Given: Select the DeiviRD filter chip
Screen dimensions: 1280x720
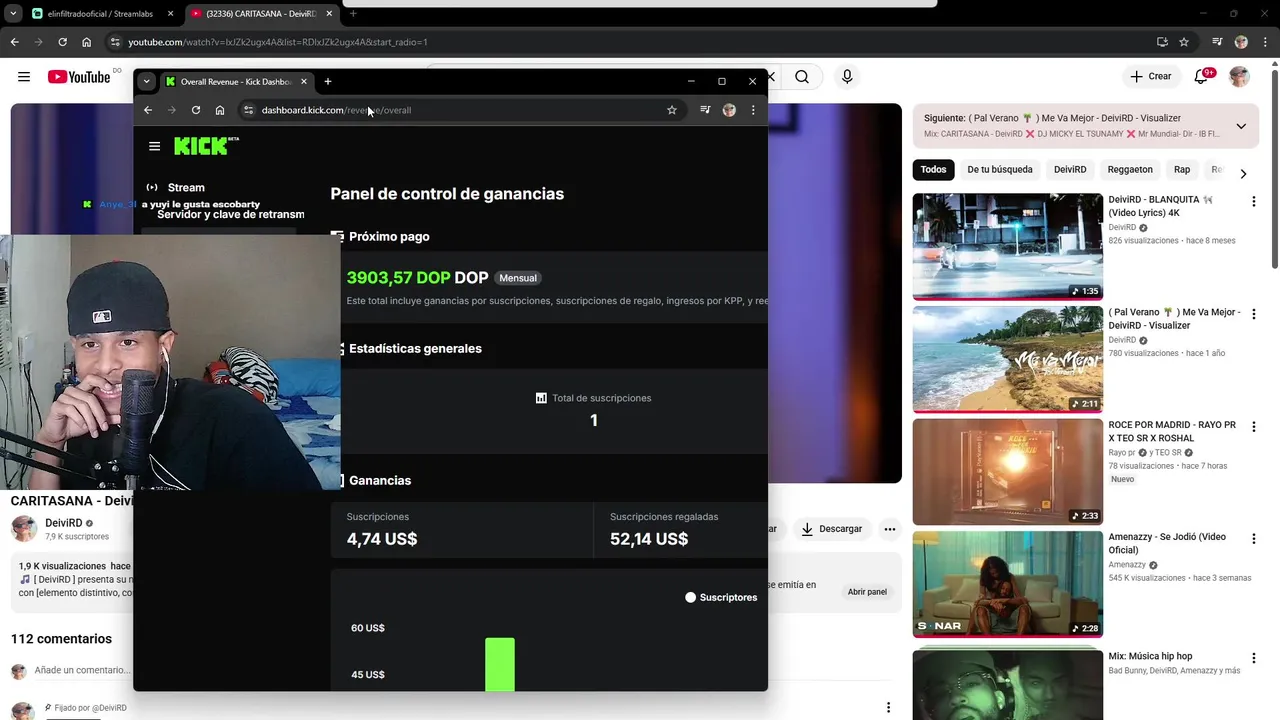Looking at the screenshot, I should coord(1070,170).
